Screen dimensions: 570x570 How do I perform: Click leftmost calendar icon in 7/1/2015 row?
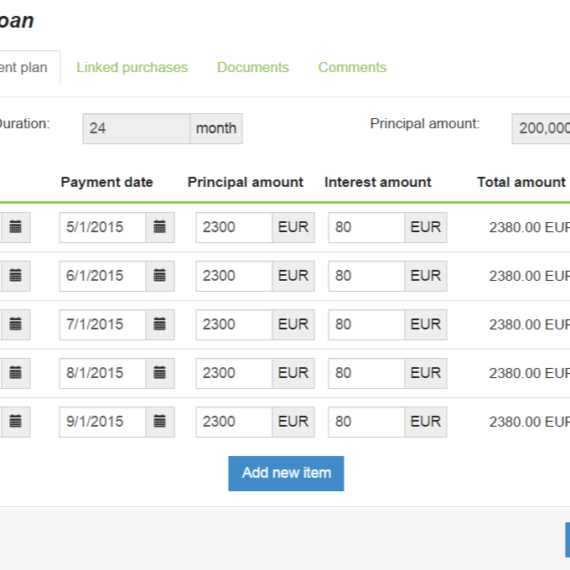coord(16,325)
